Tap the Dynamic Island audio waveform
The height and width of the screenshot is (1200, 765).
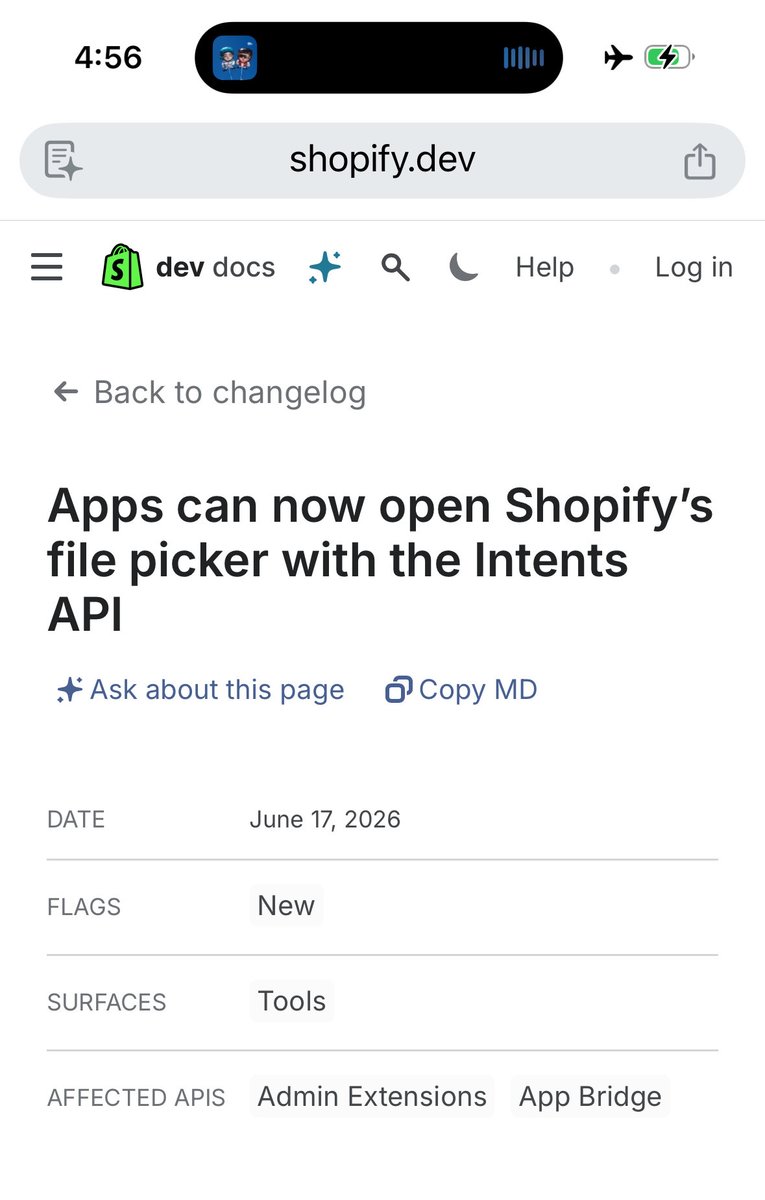pos(523,58)
